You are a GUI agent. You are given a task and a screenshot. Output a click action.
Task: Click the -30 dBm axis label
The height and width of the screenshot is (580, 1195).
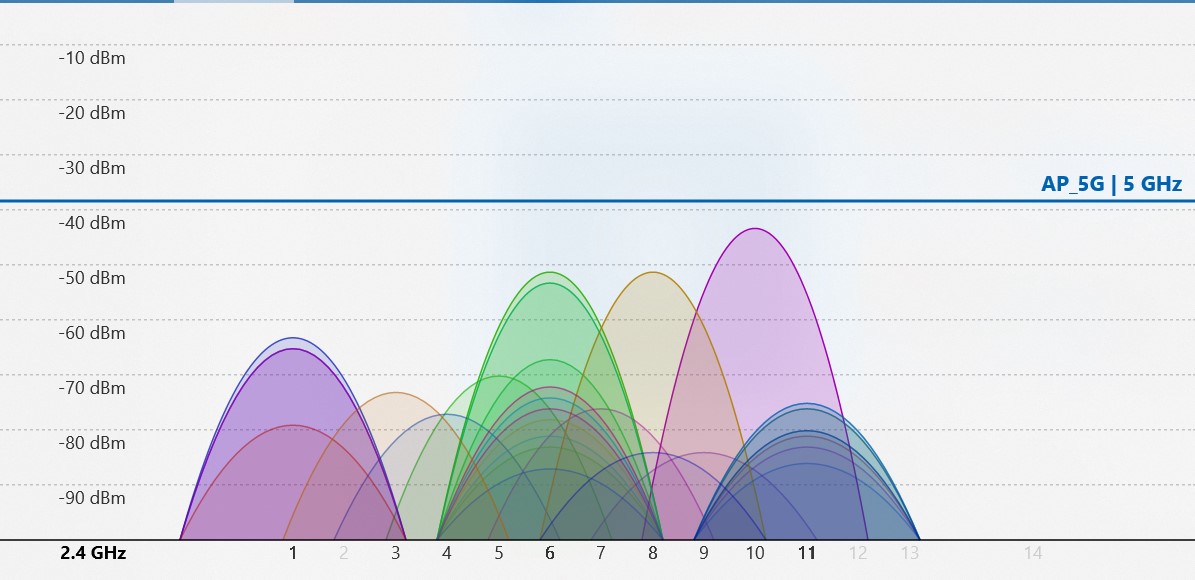coord(92,168)
